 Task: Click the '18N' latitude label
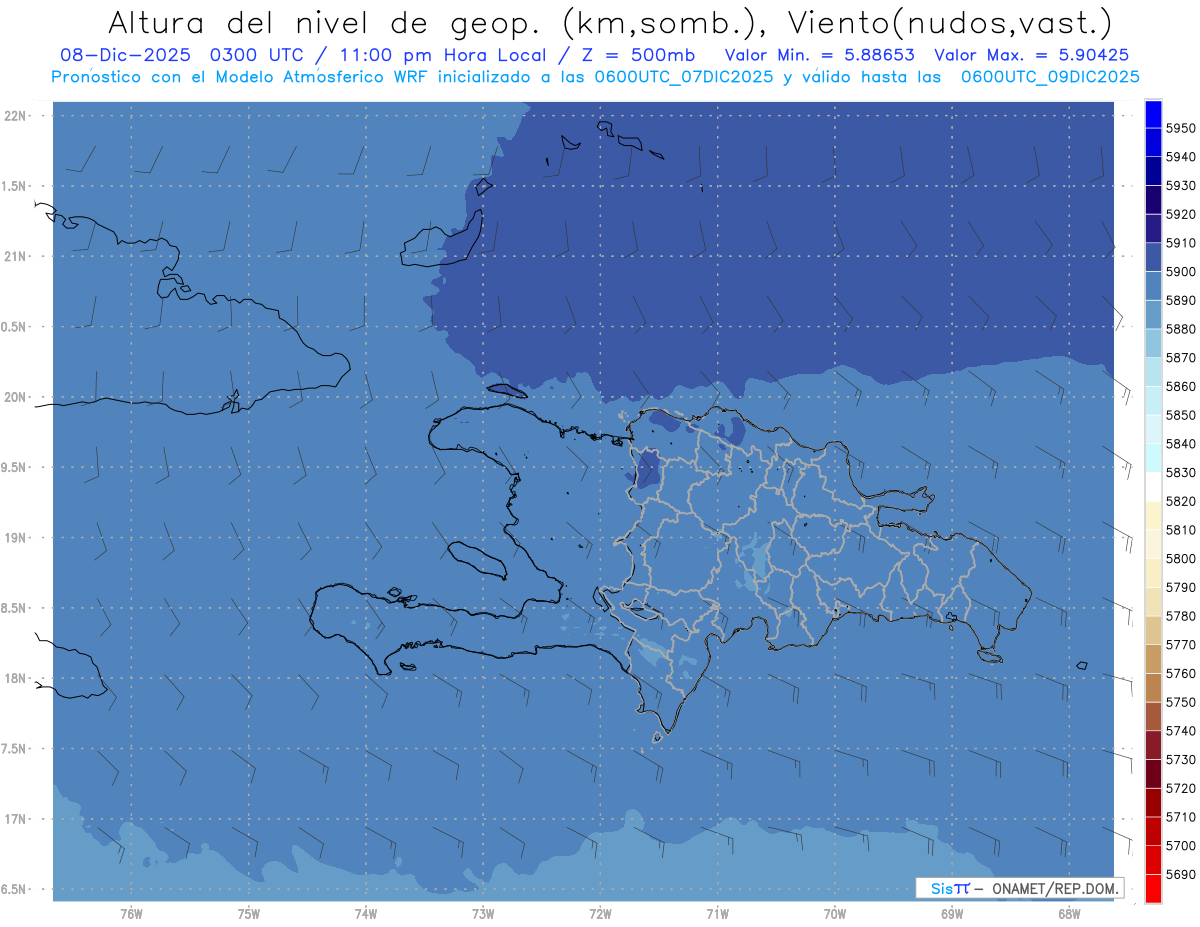[x=16, y=679]
